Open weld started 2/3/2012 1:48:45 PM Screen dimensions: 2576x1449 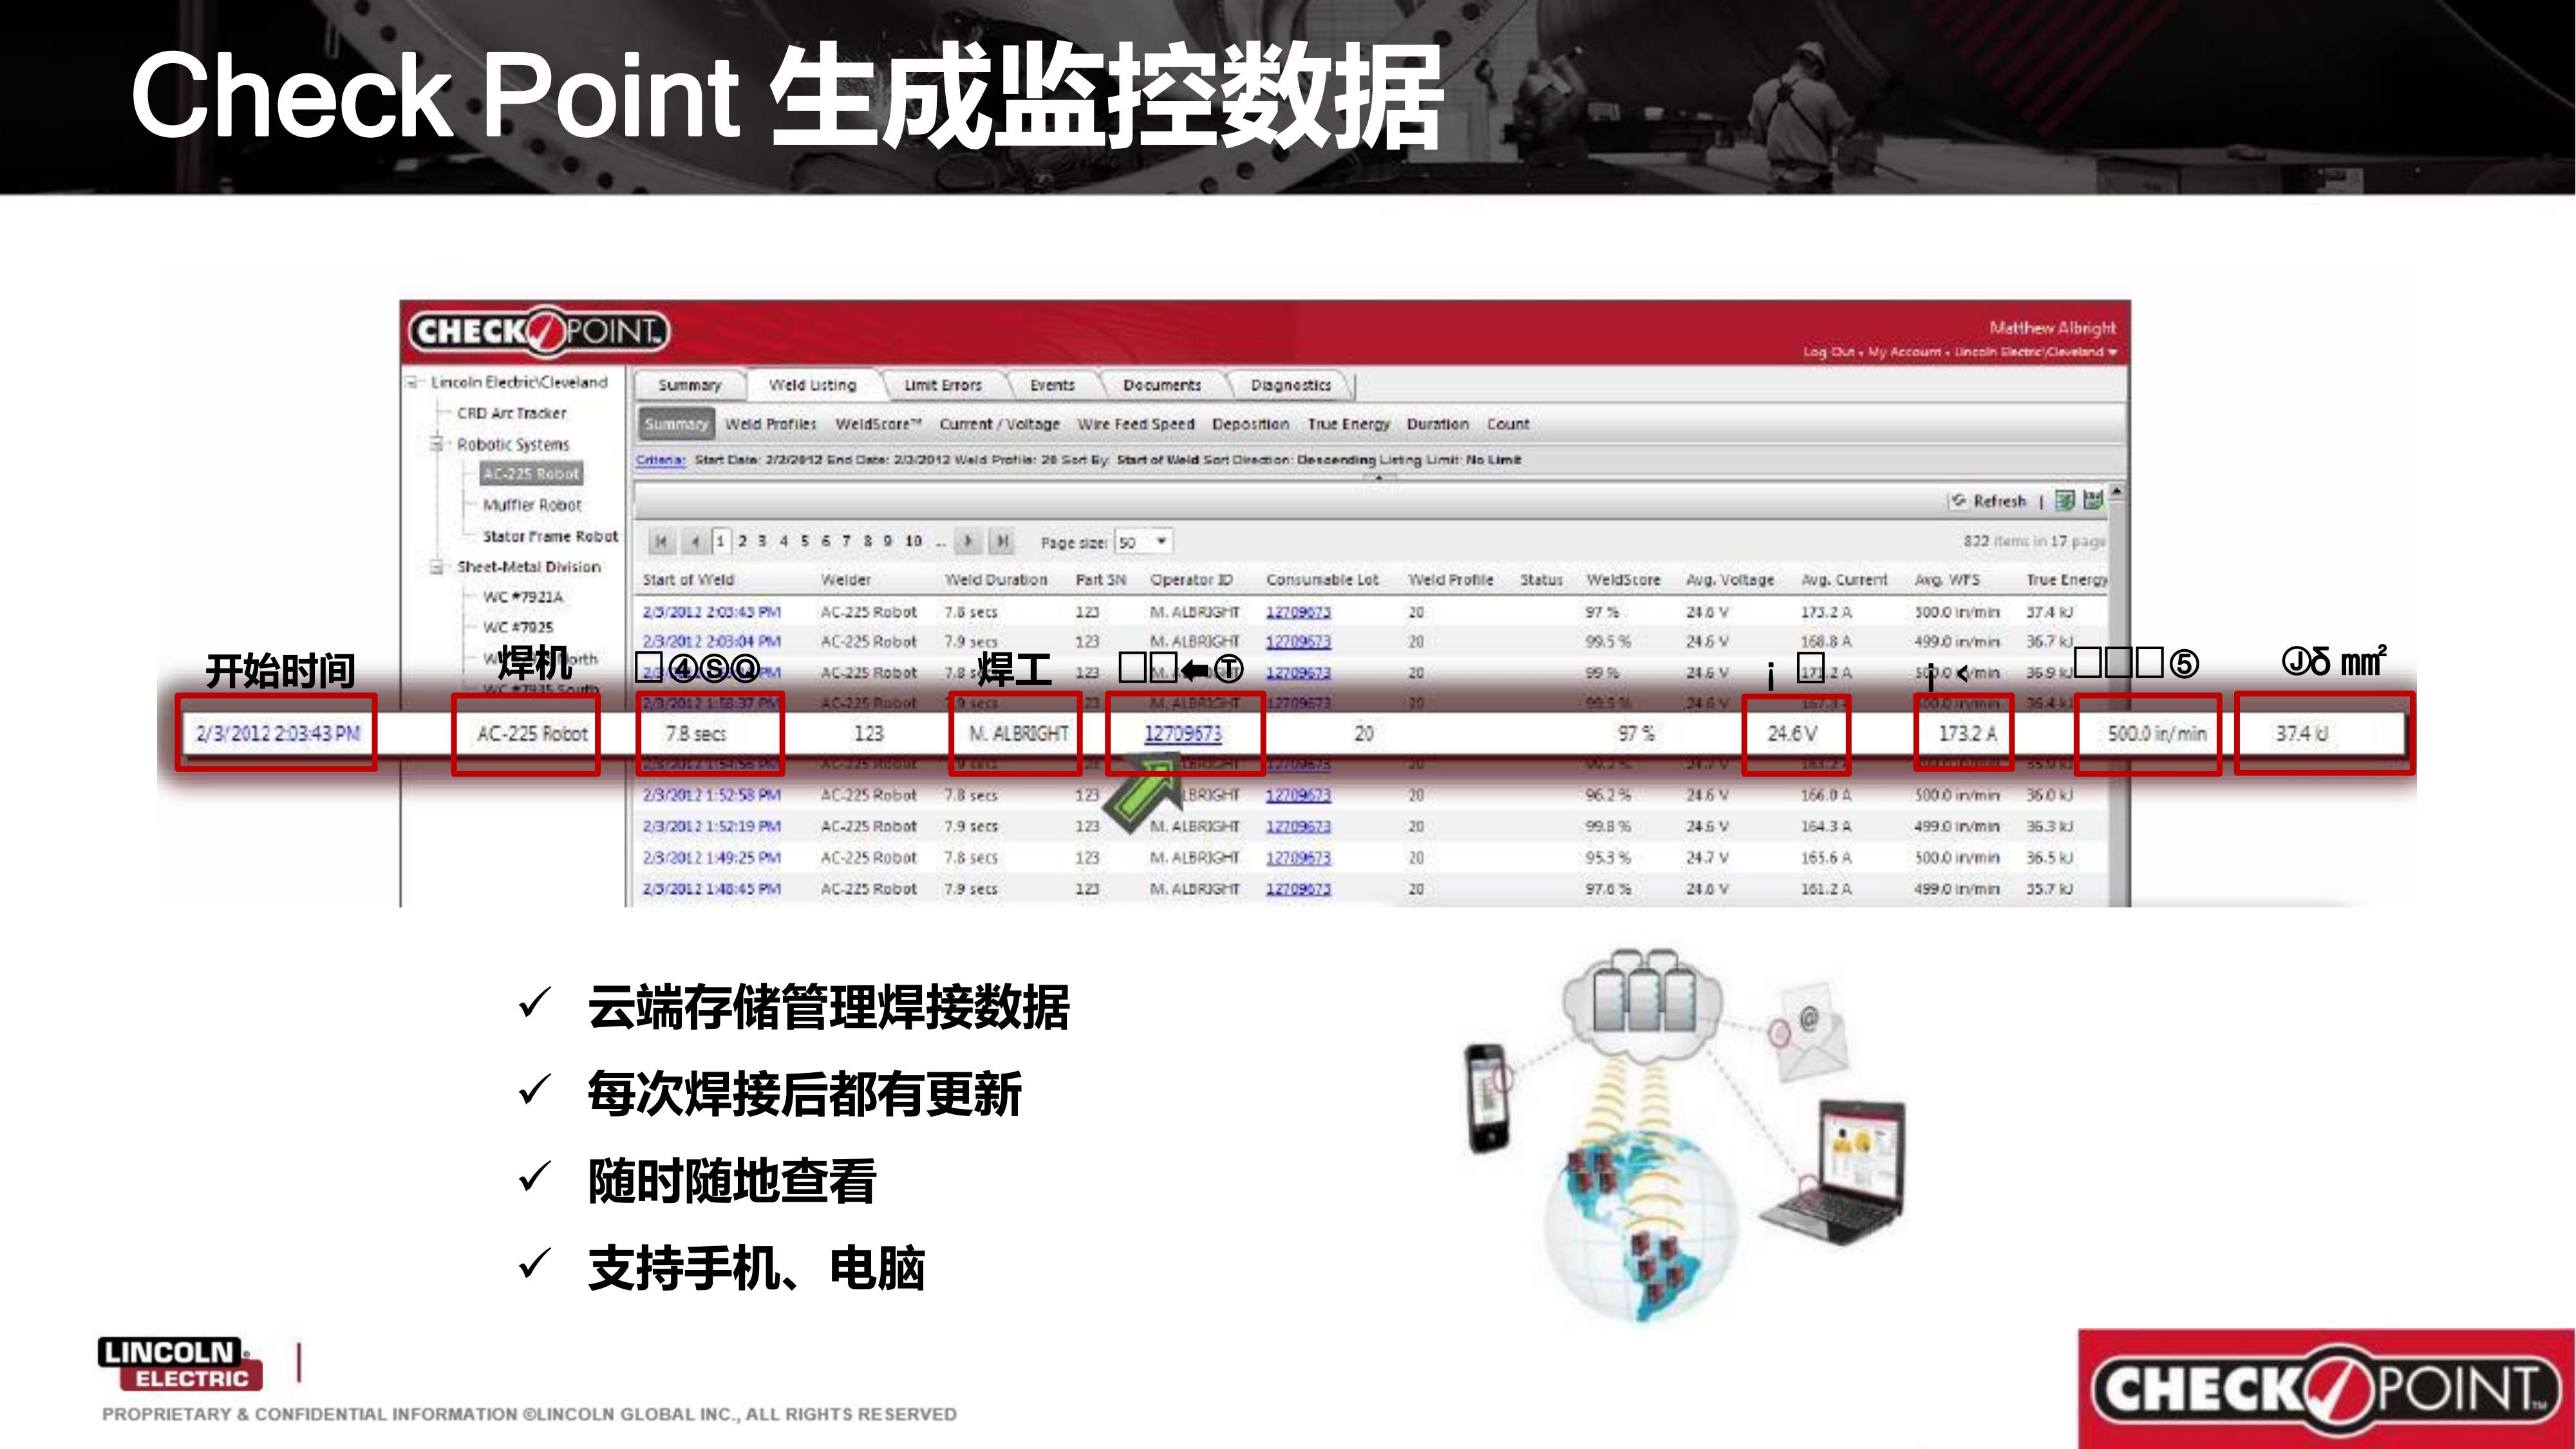coord(712,889)
